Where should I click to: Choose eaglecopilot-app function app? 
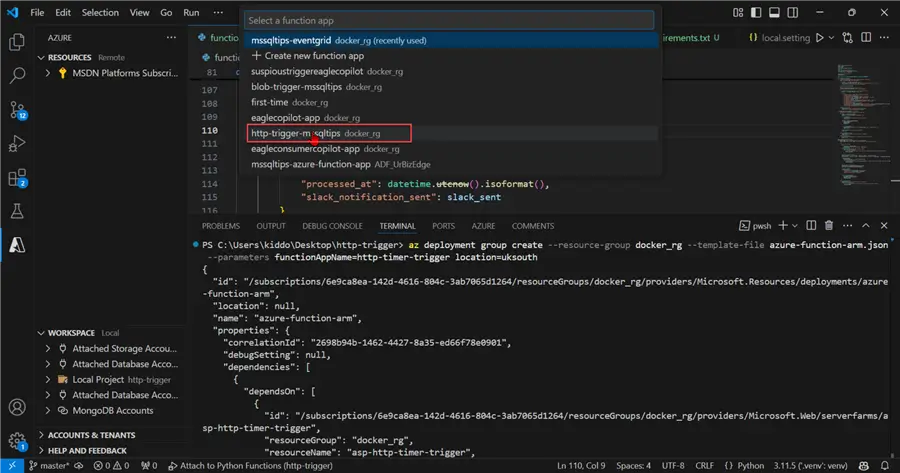(451, 118)
